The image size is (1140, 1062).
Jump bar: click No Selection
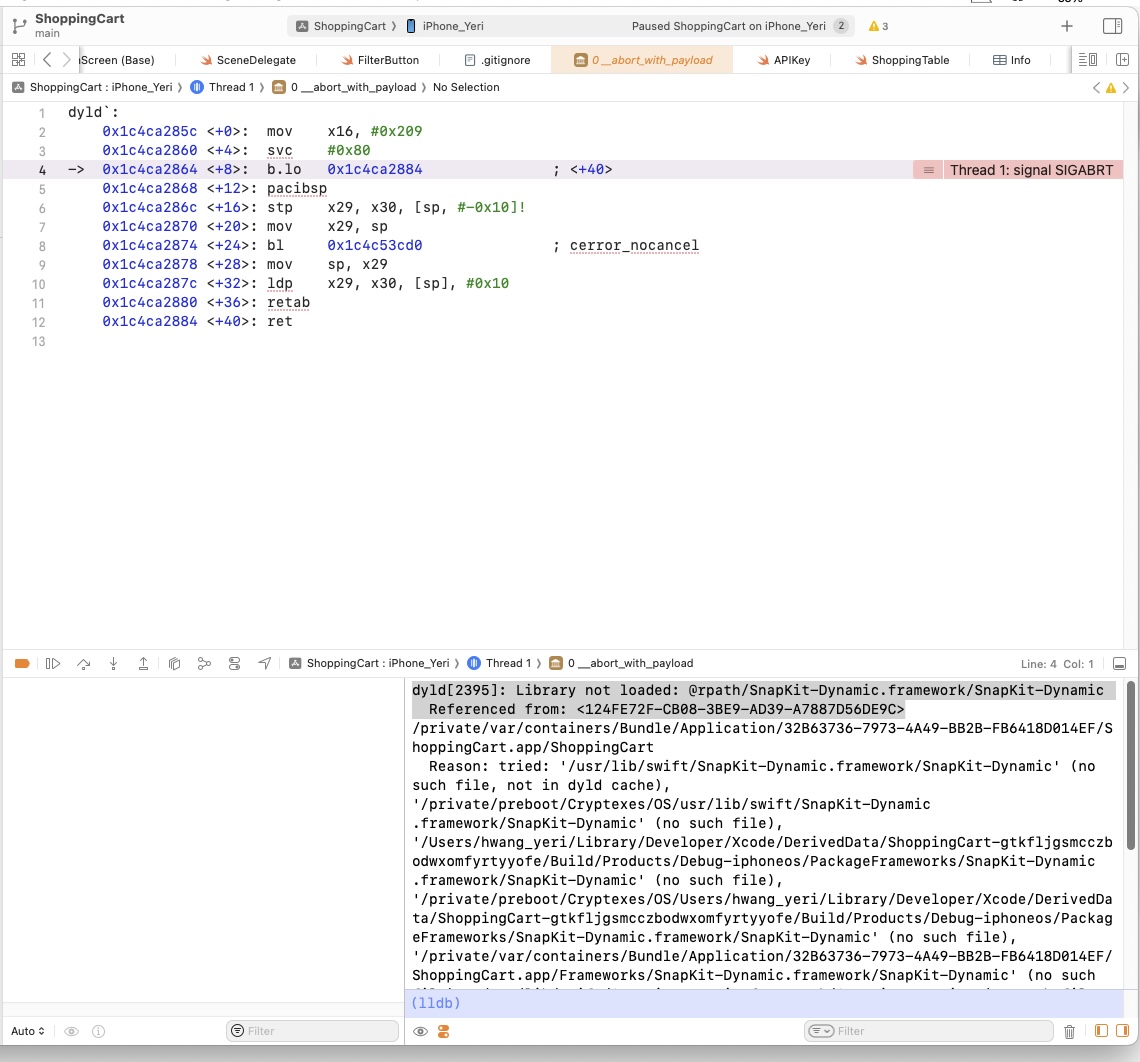click(466, 87)
